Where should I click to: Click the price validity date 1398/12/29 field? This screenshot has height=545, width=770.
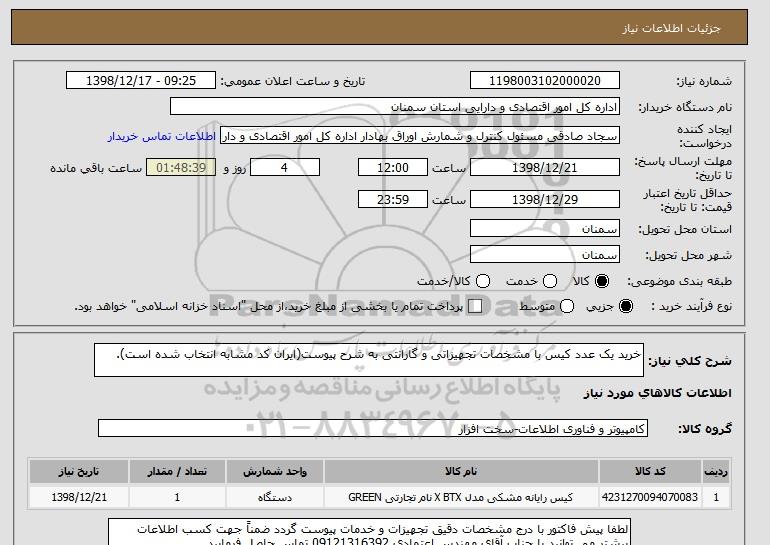point(545,199)
